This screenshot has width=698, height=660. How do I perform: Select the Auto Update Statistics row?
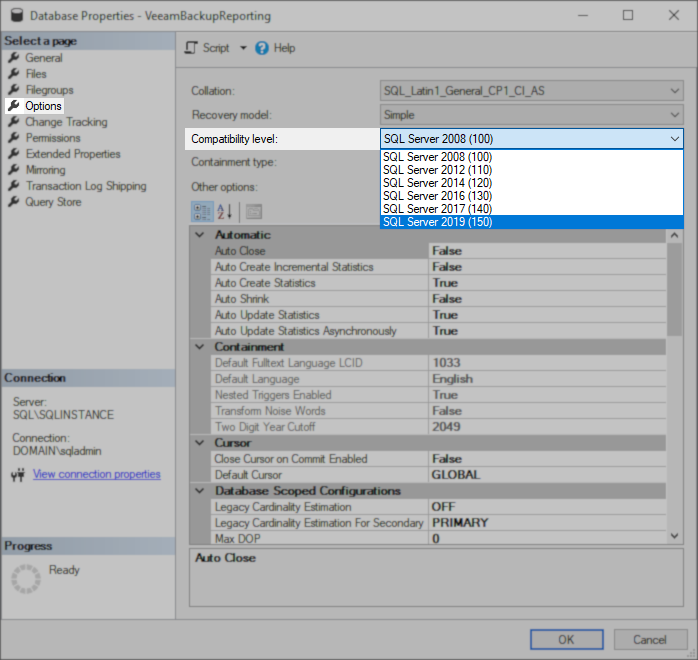click(438, 315)
